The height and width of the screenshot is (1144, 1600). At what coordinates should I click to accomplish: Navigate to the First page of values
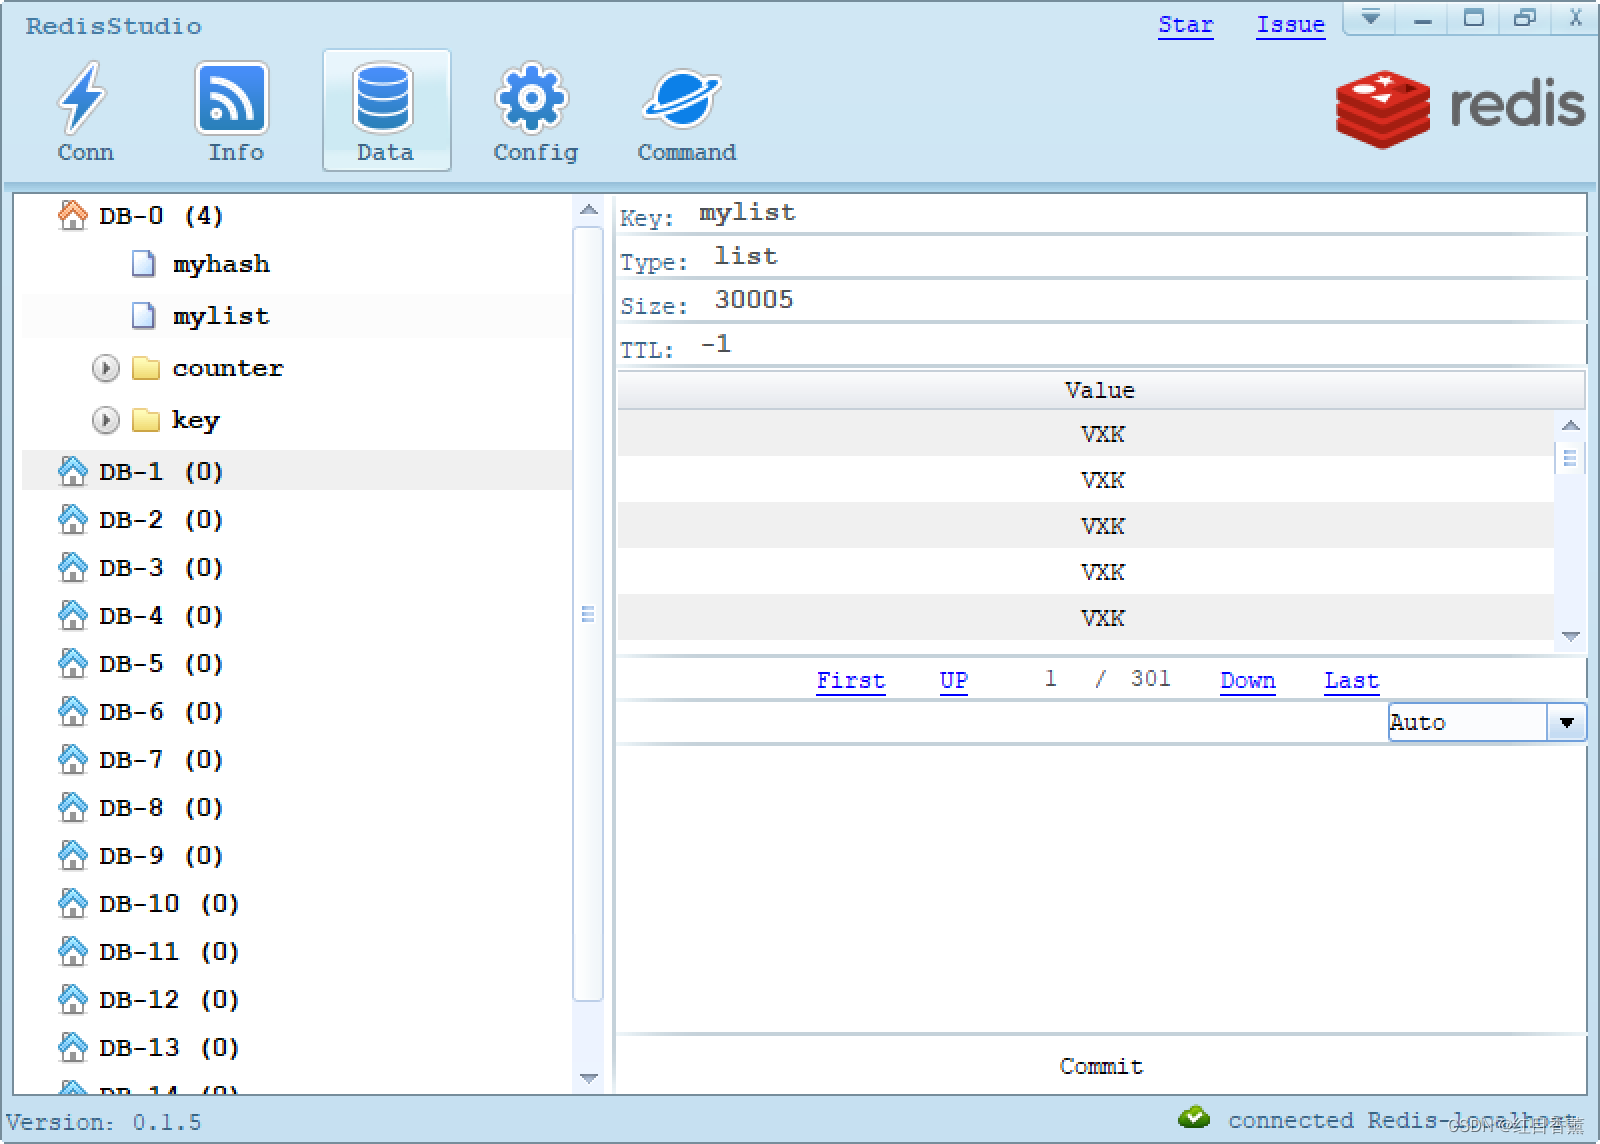click(x=850, y=680)
